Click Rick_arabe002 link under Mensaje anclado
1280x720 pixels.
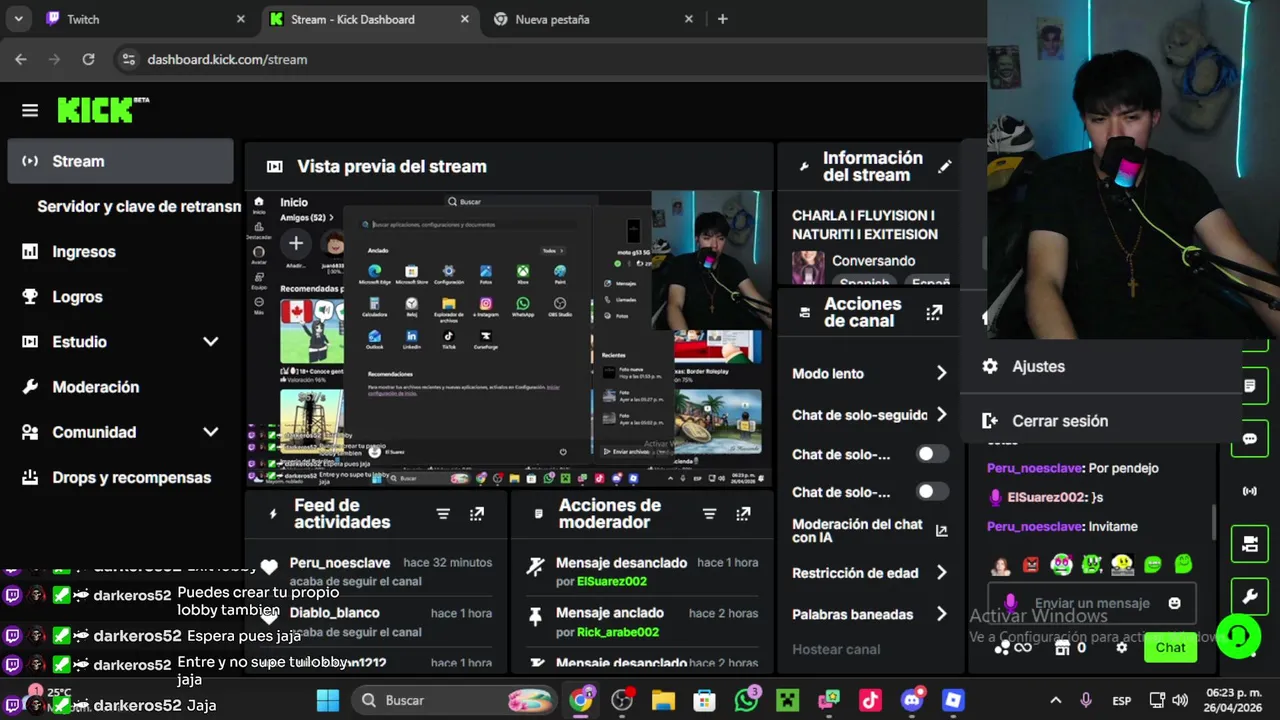point(618,632)
